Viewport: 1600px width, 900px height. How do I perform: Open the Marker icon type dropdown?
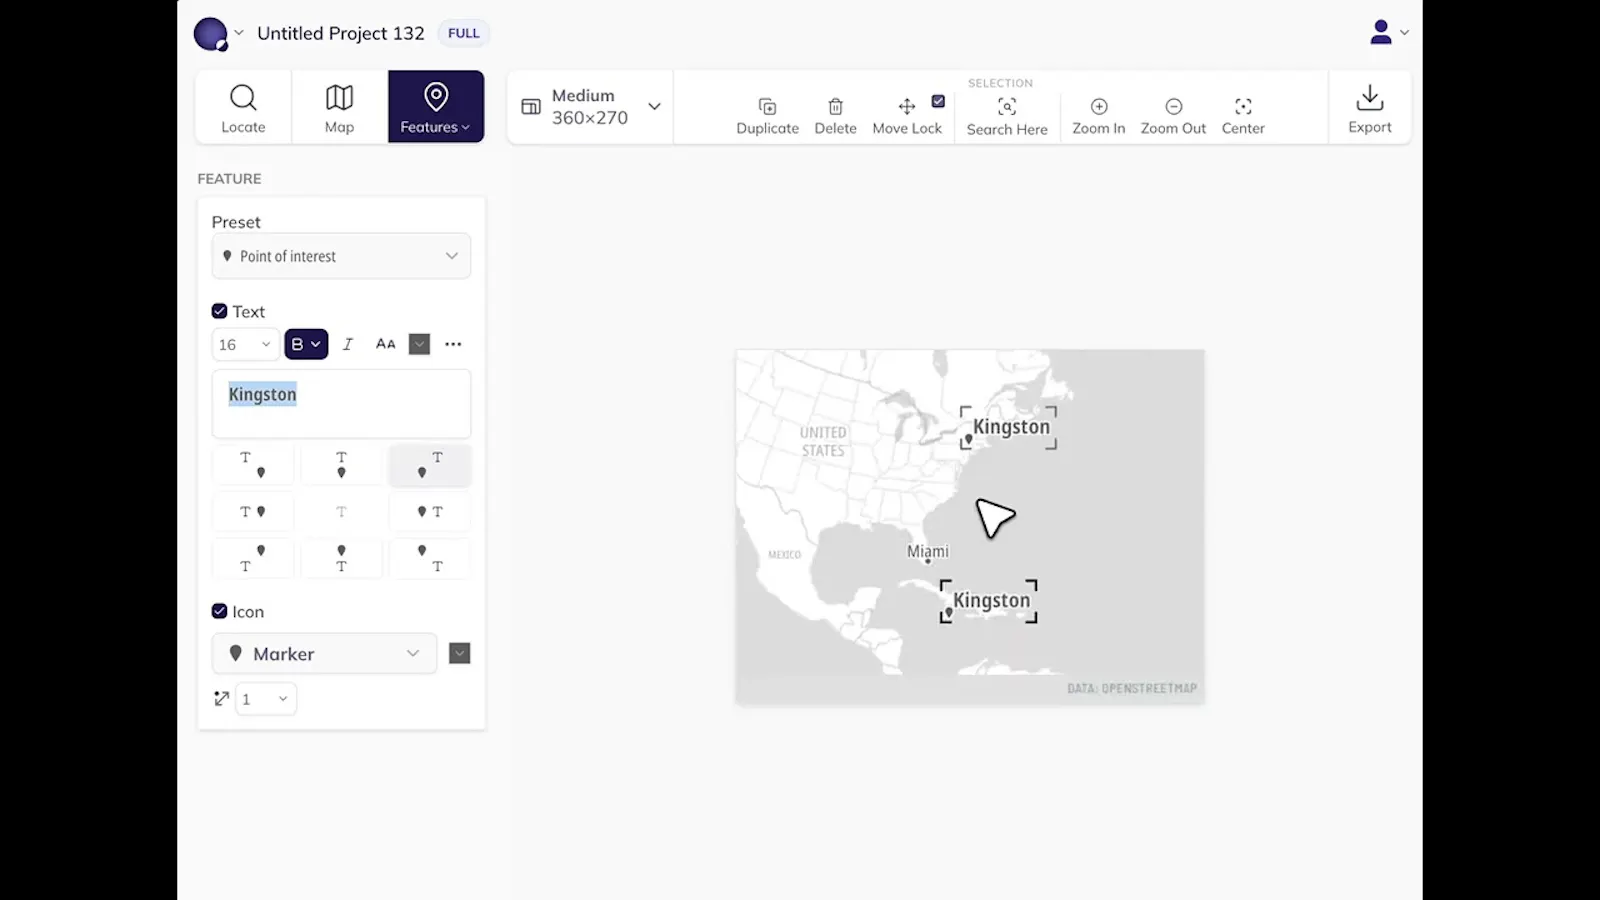tap(324, 653)
